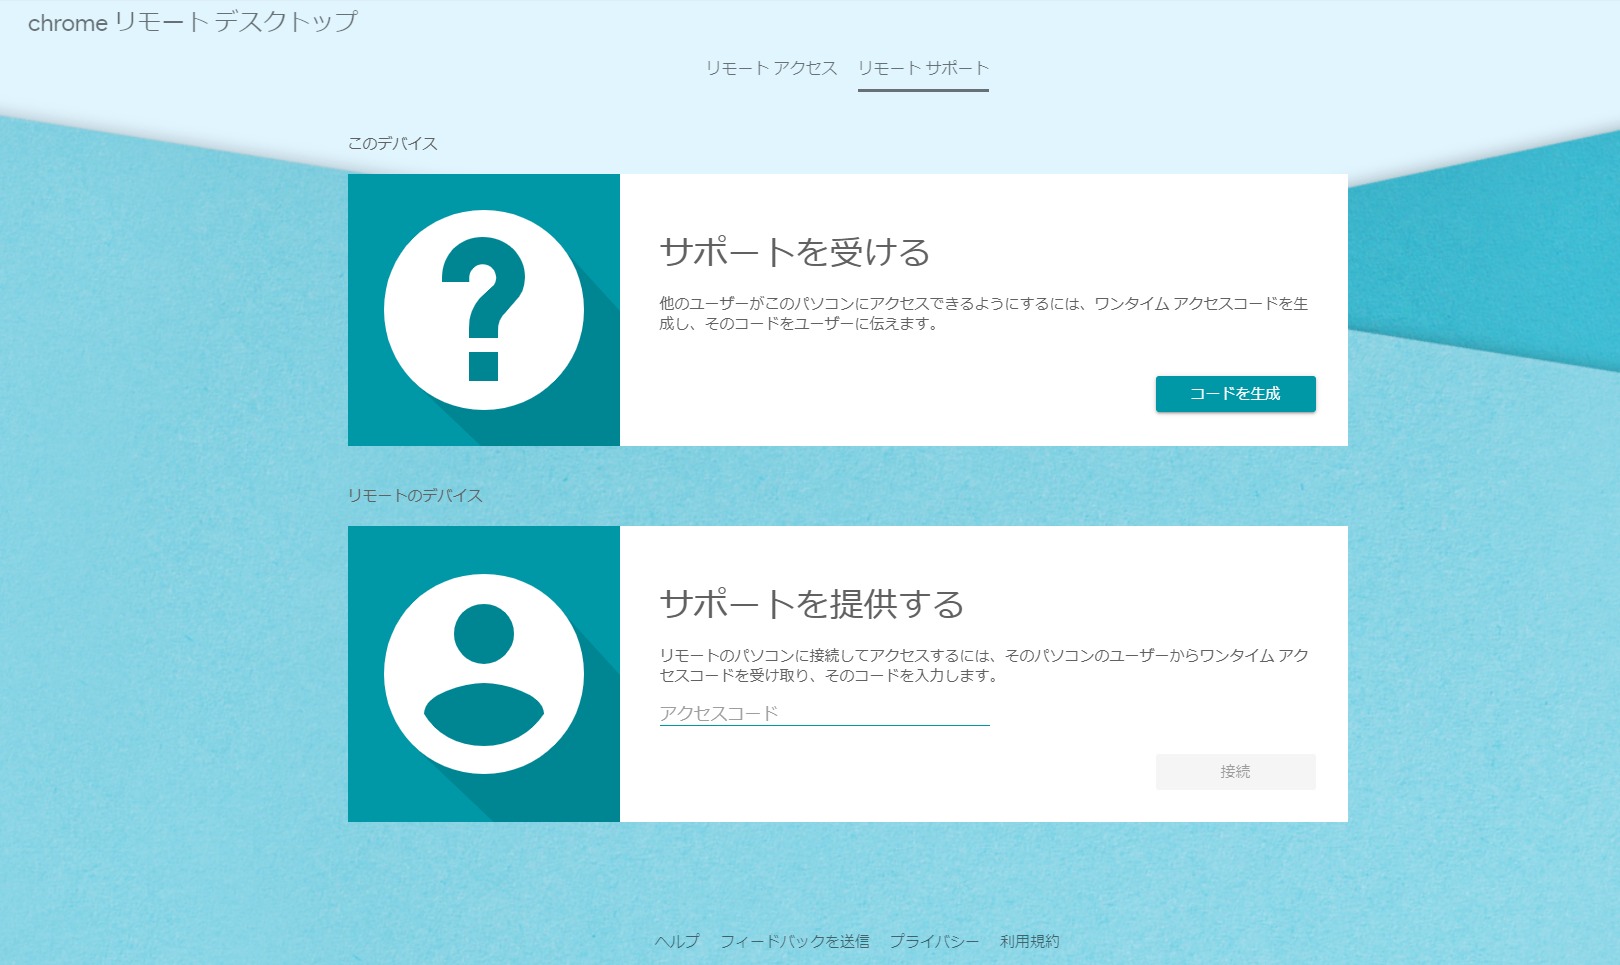The image size is (1620, 965).
Task: Click empty space left of コードを生成 button
Action: [x=900, y=394]
